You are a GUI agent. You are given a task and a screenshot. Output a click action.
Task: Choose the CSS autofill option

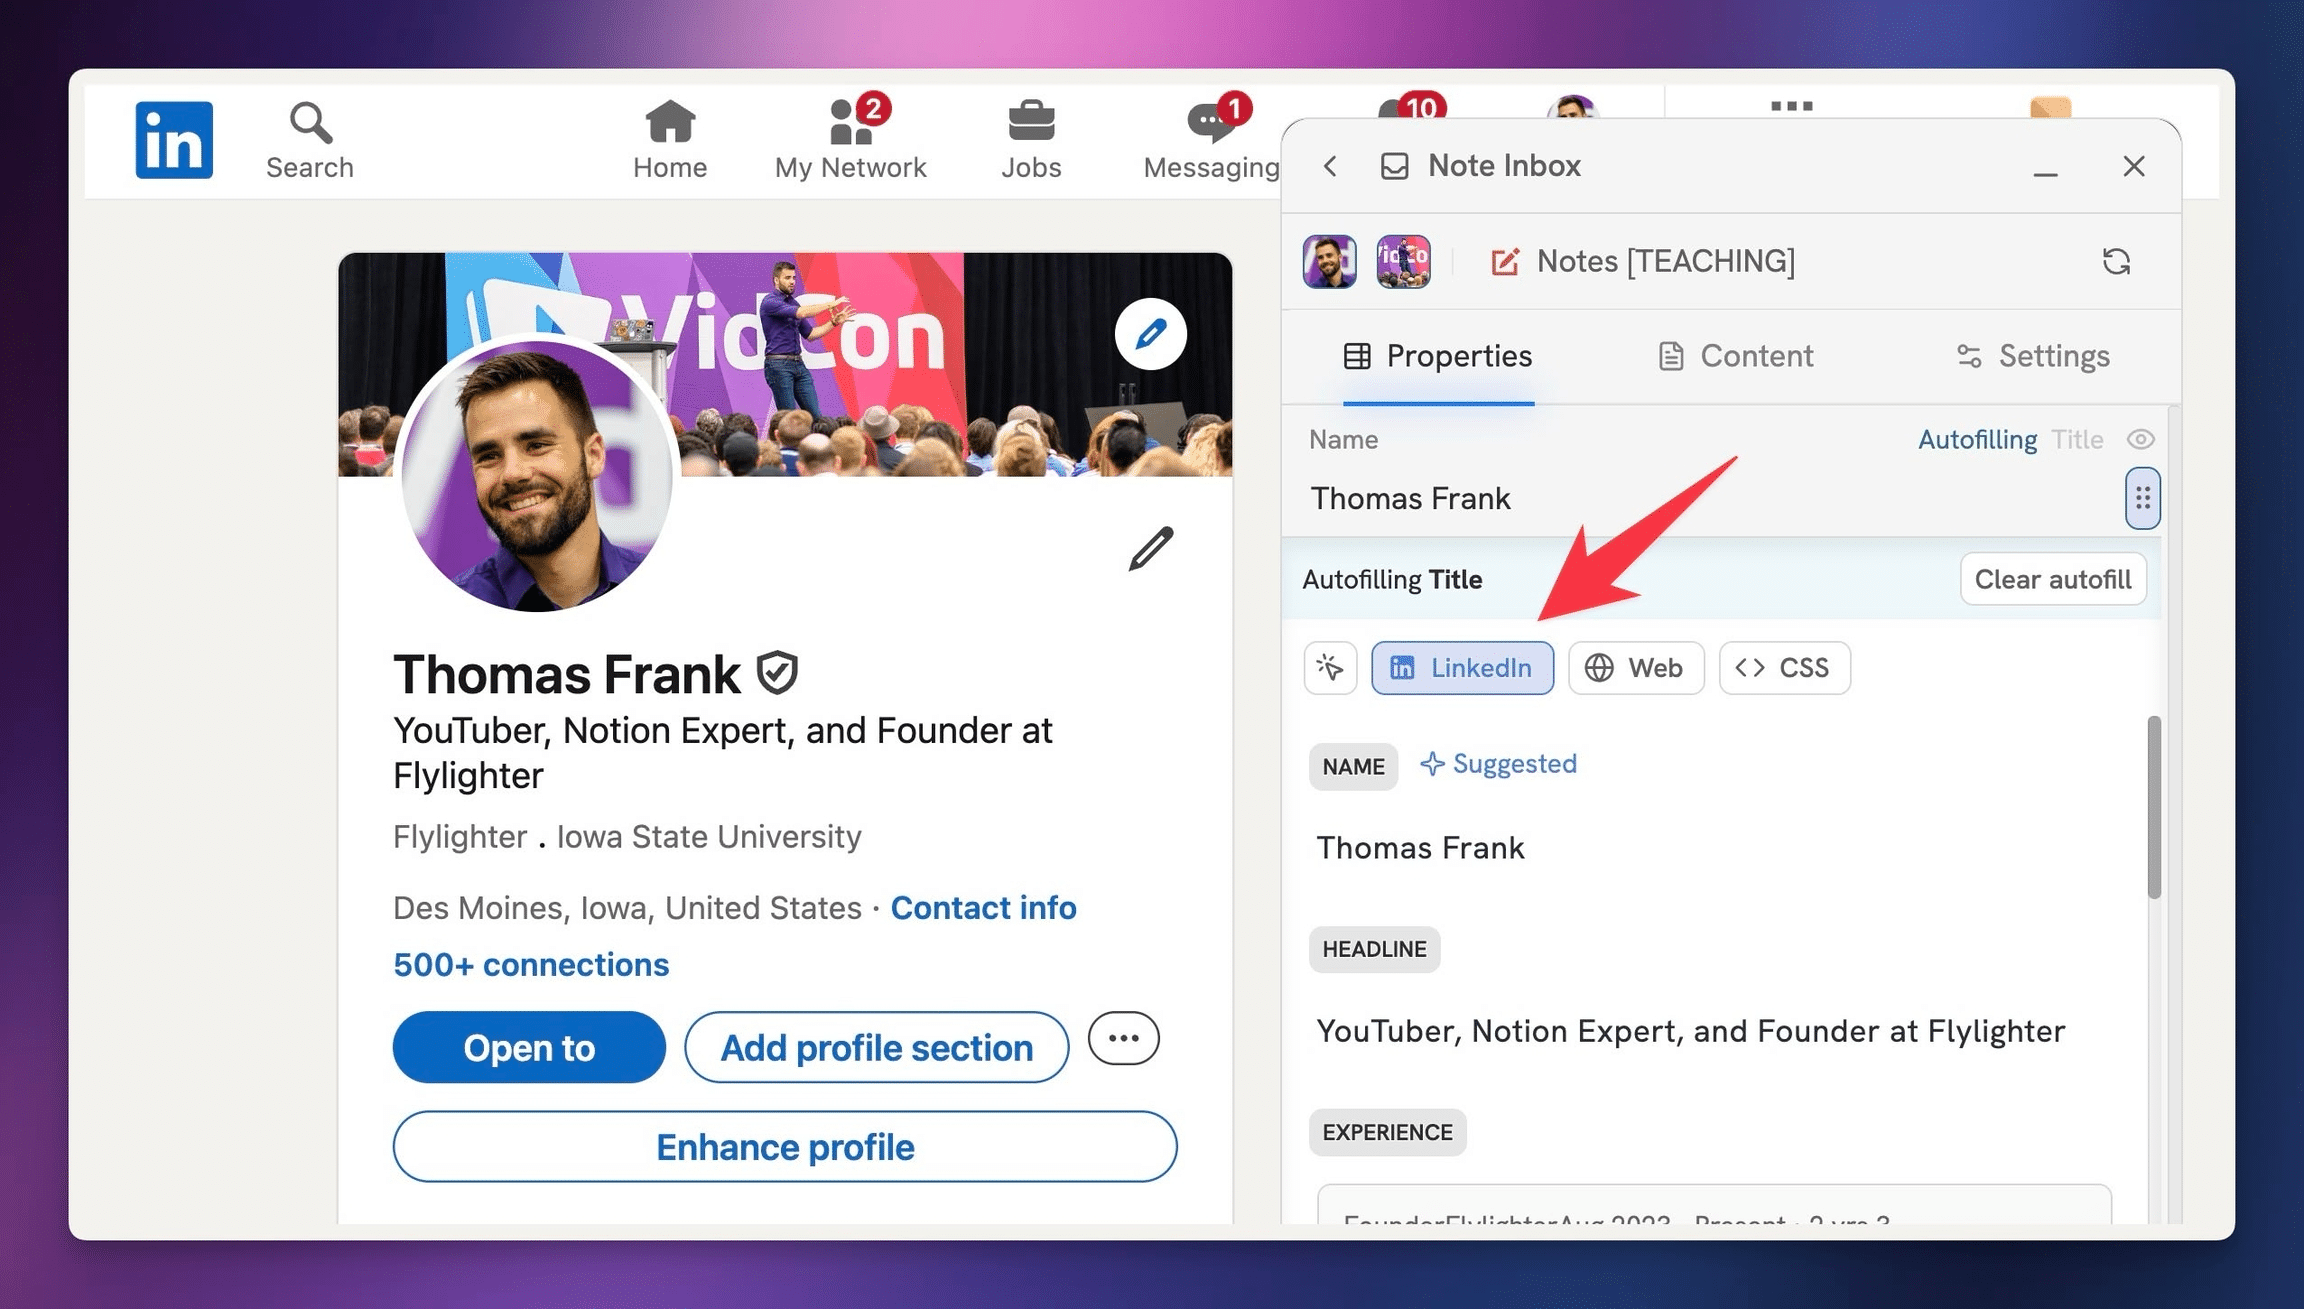point(1784,668)
